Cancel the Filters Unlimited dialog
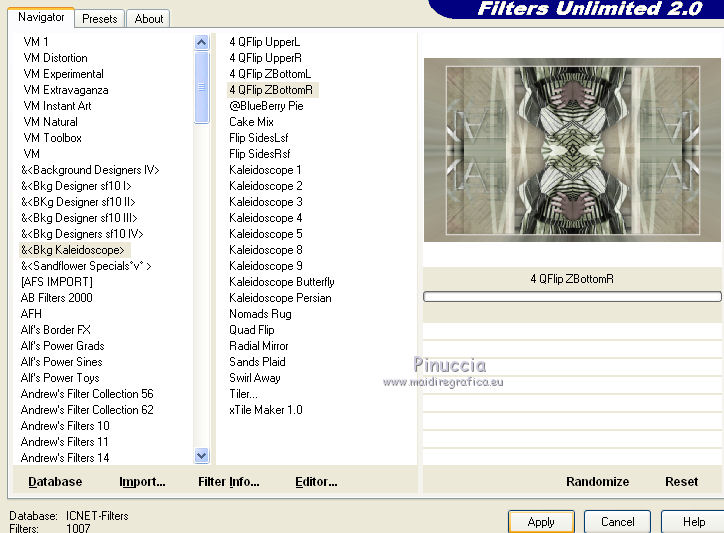Screen dimensions: 724x533 click(x=617, y=521)
